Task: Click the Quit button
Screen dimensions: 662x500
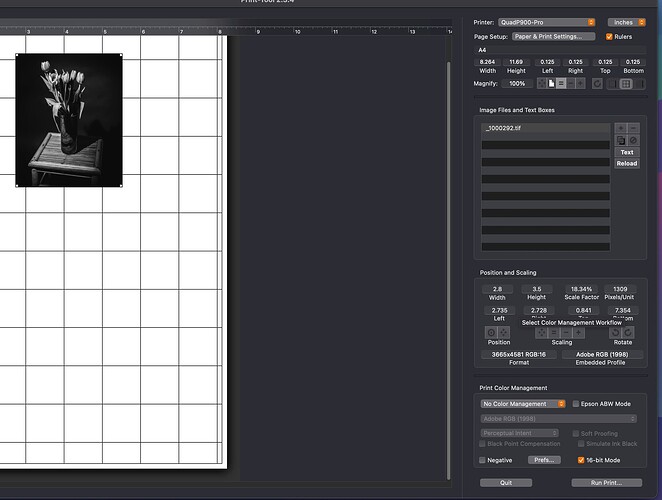Action: (x=506, y=483)
